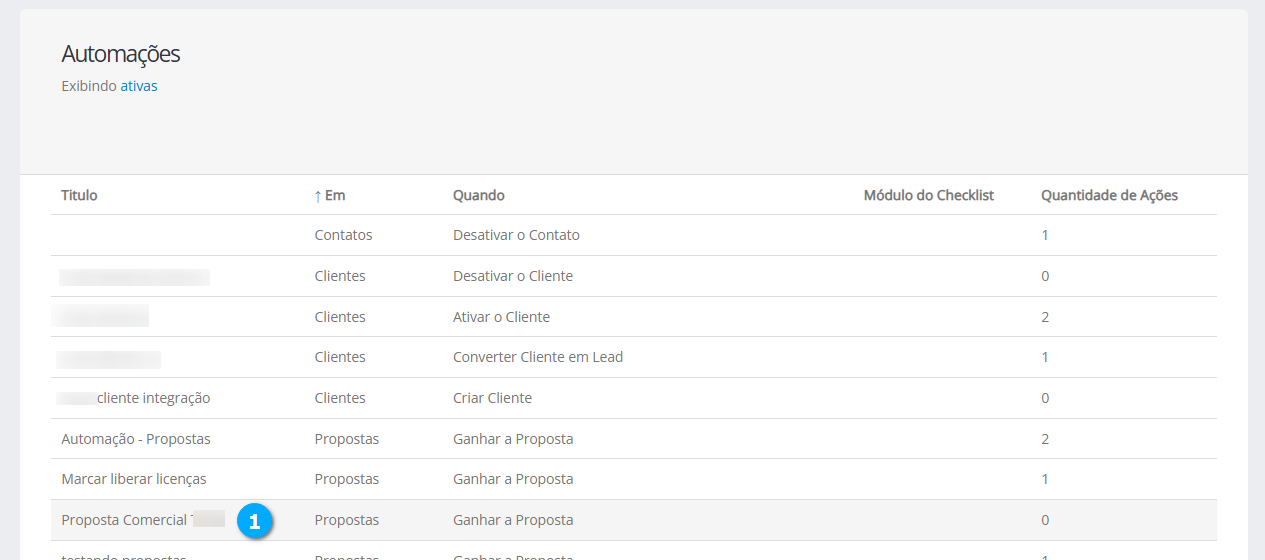This screenshot has height=560, width=1265.
Task: Click the action count for Marcar liberar licenças
Action: pyautogui.click(x=1045, y=479)
